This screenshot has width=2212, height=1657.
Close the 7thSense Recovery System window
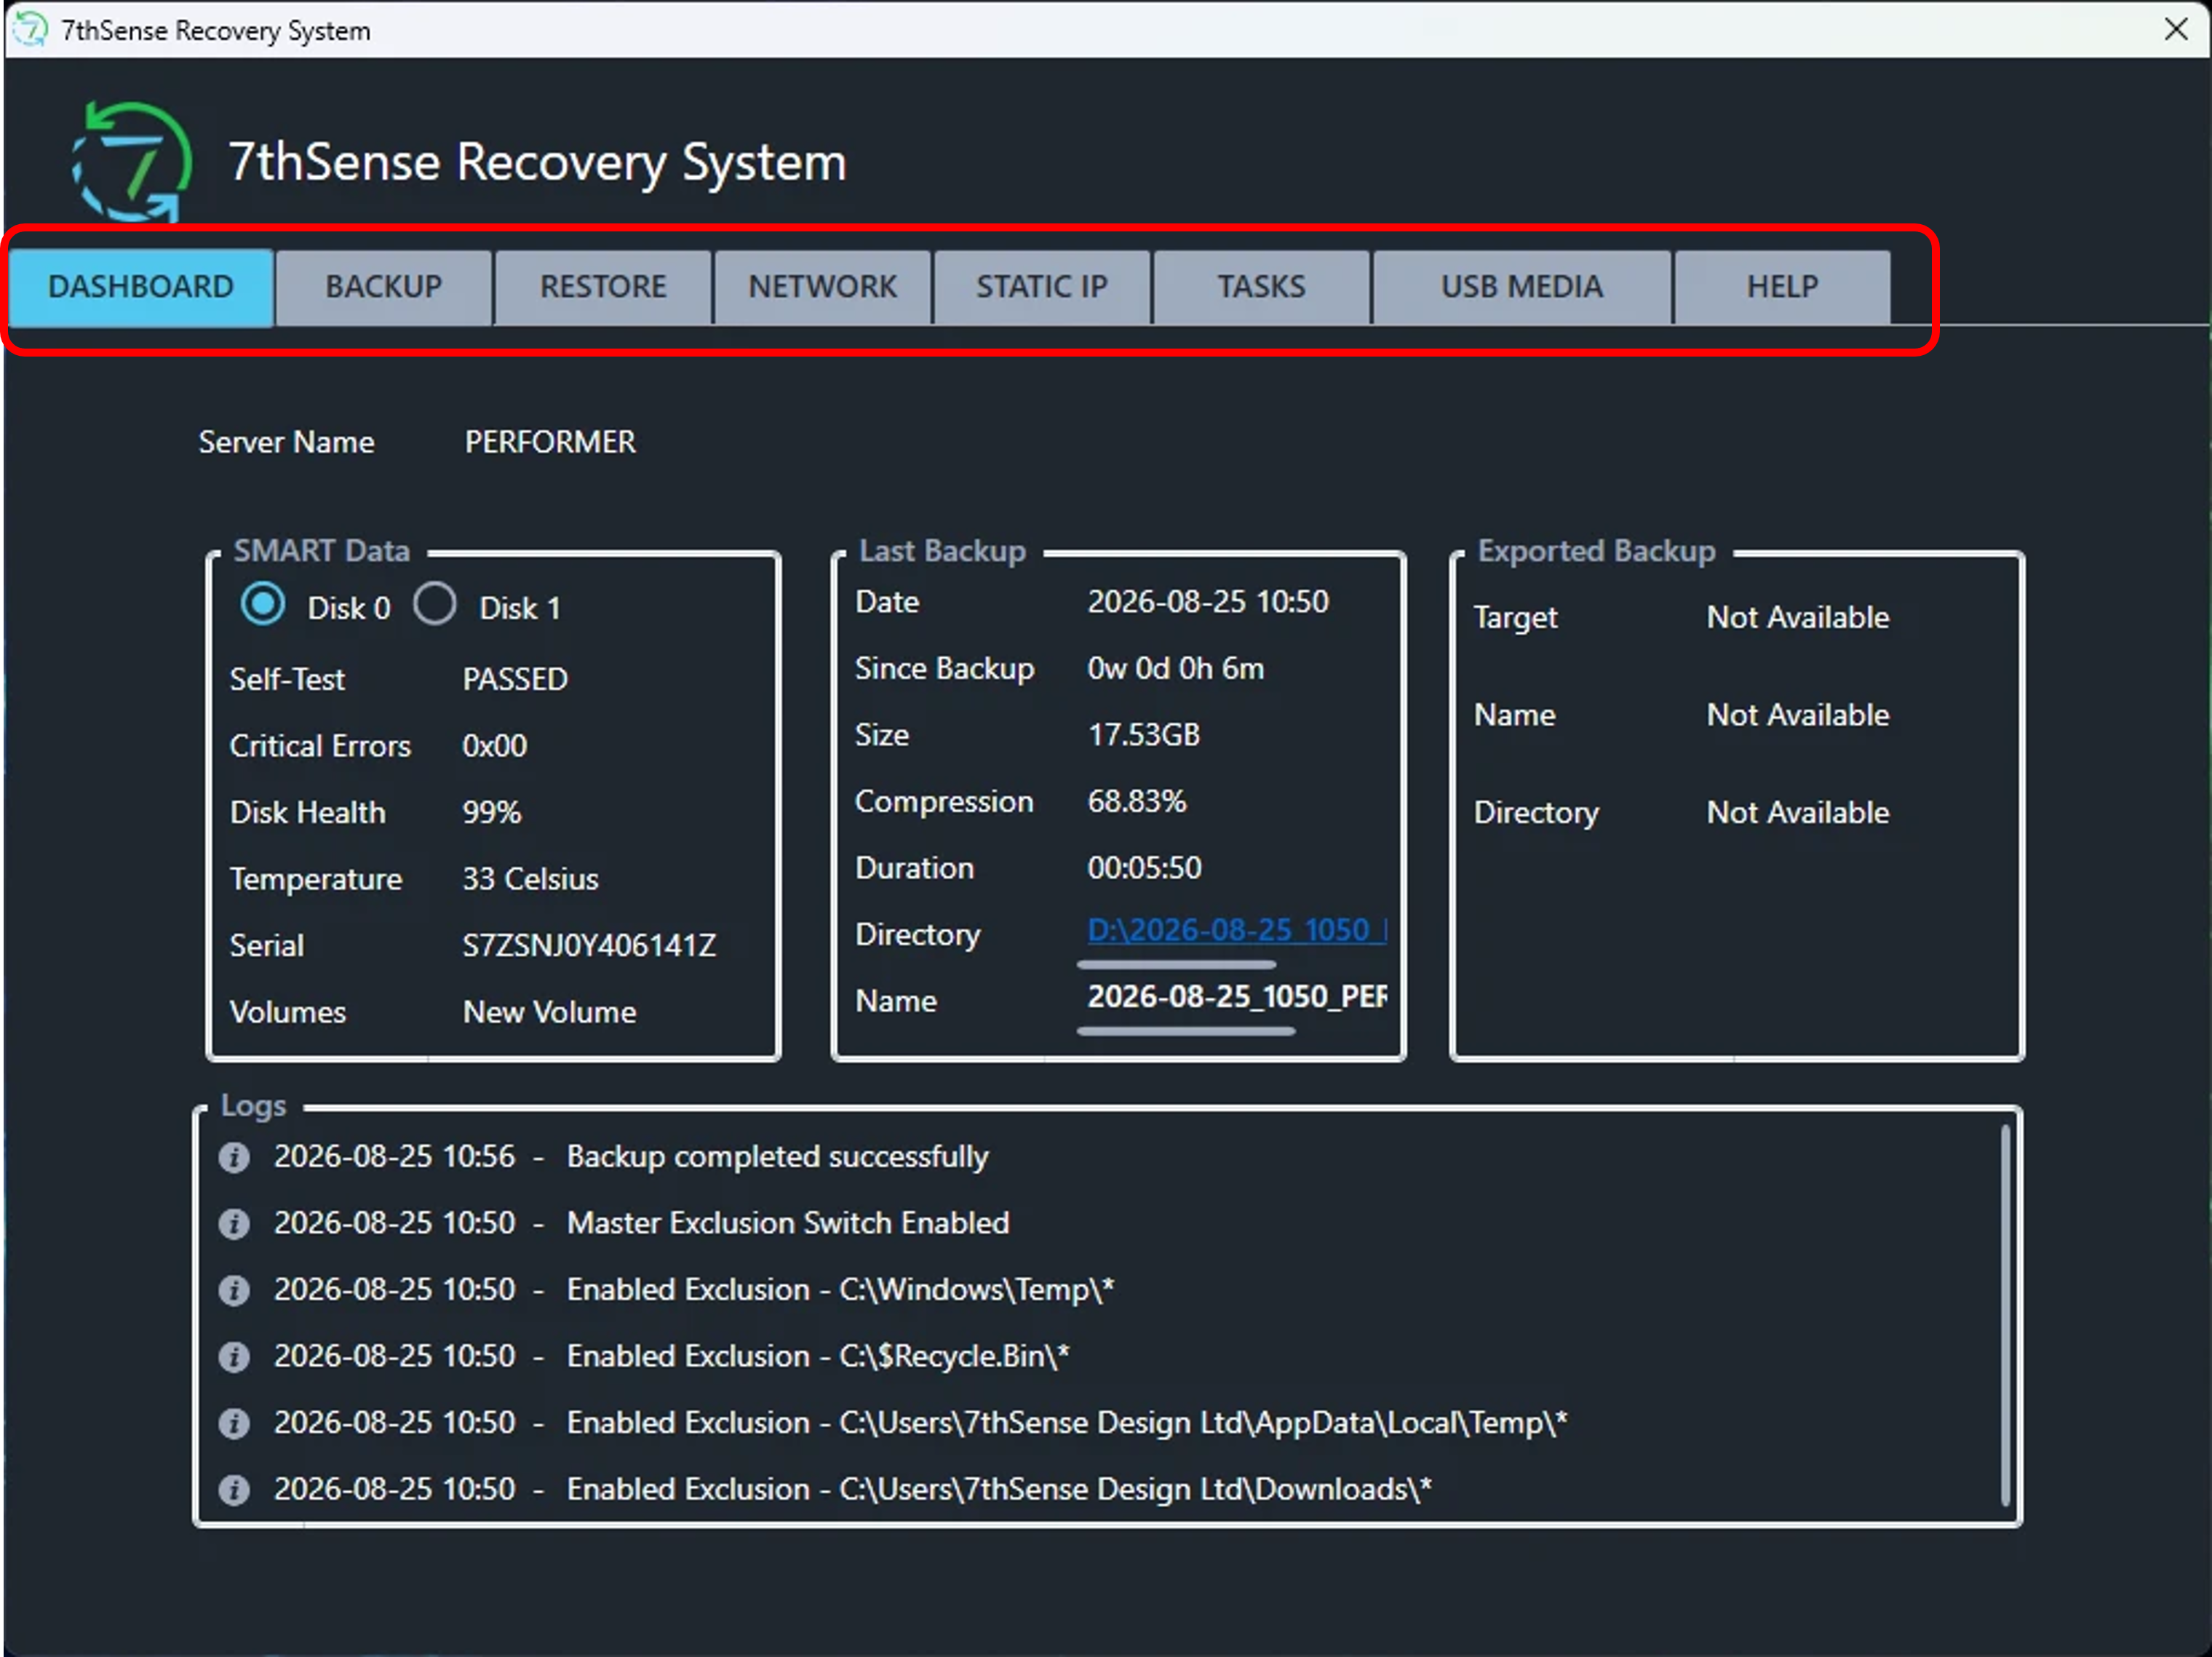(2176, 29)
